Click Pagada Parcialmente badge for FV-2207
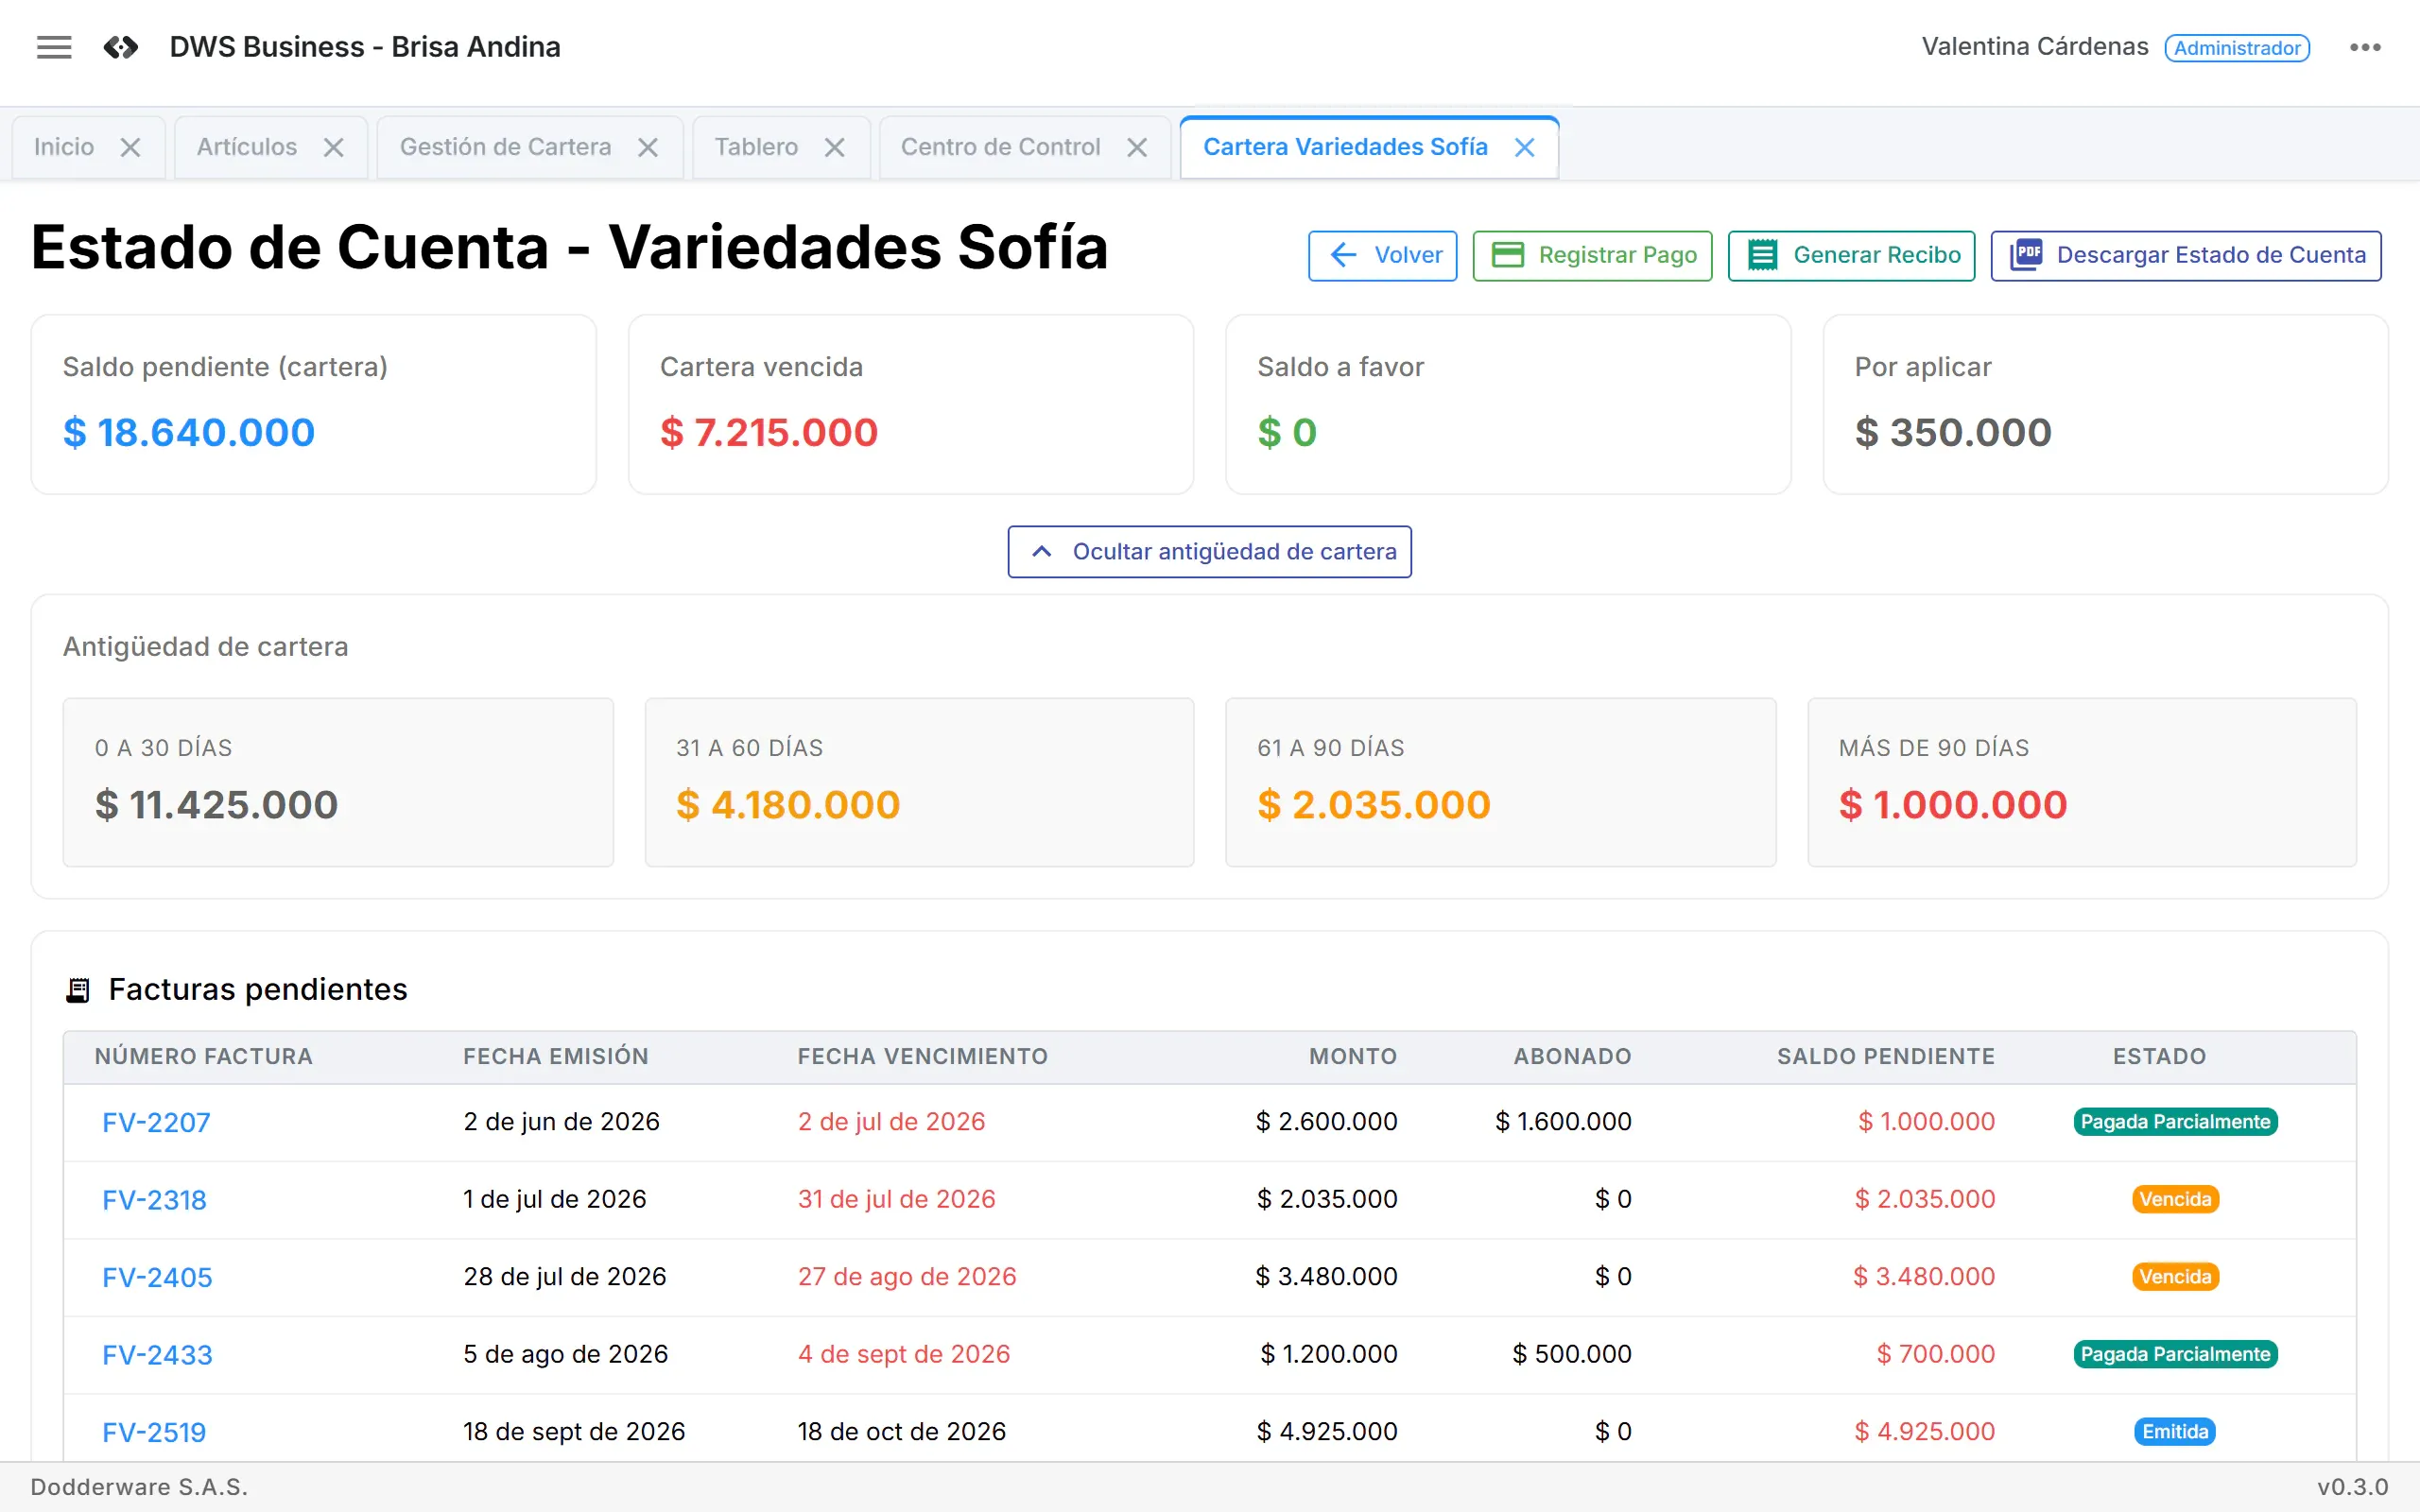 click(2175, 1122)
